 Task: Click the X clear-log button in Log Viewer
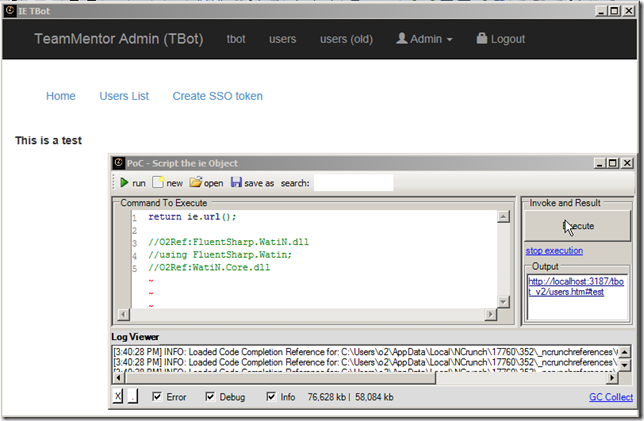(119, 397)
